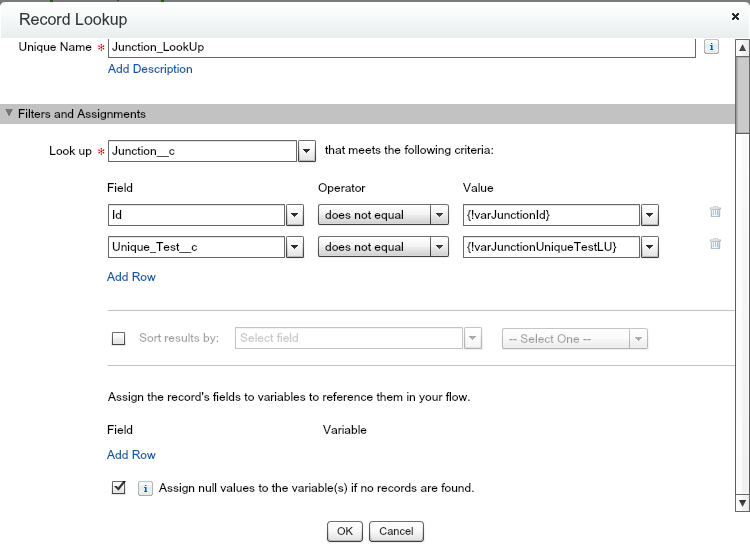Click the Unique Name input field
This screenshot has width=750, height=546.
click(401, 47)
